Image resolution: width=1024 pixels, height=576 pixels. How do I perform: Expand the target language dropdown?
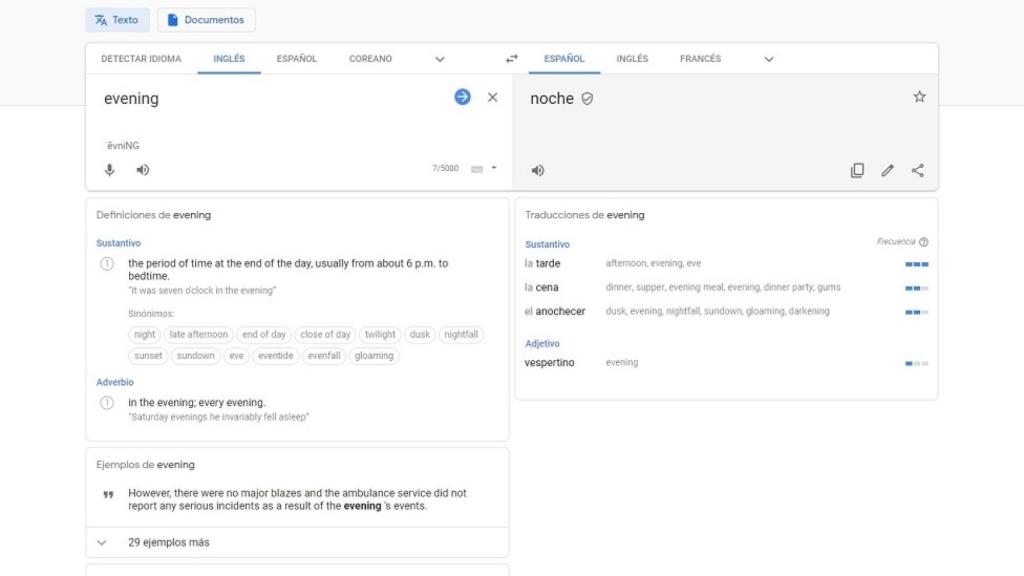tap(769, 59)
